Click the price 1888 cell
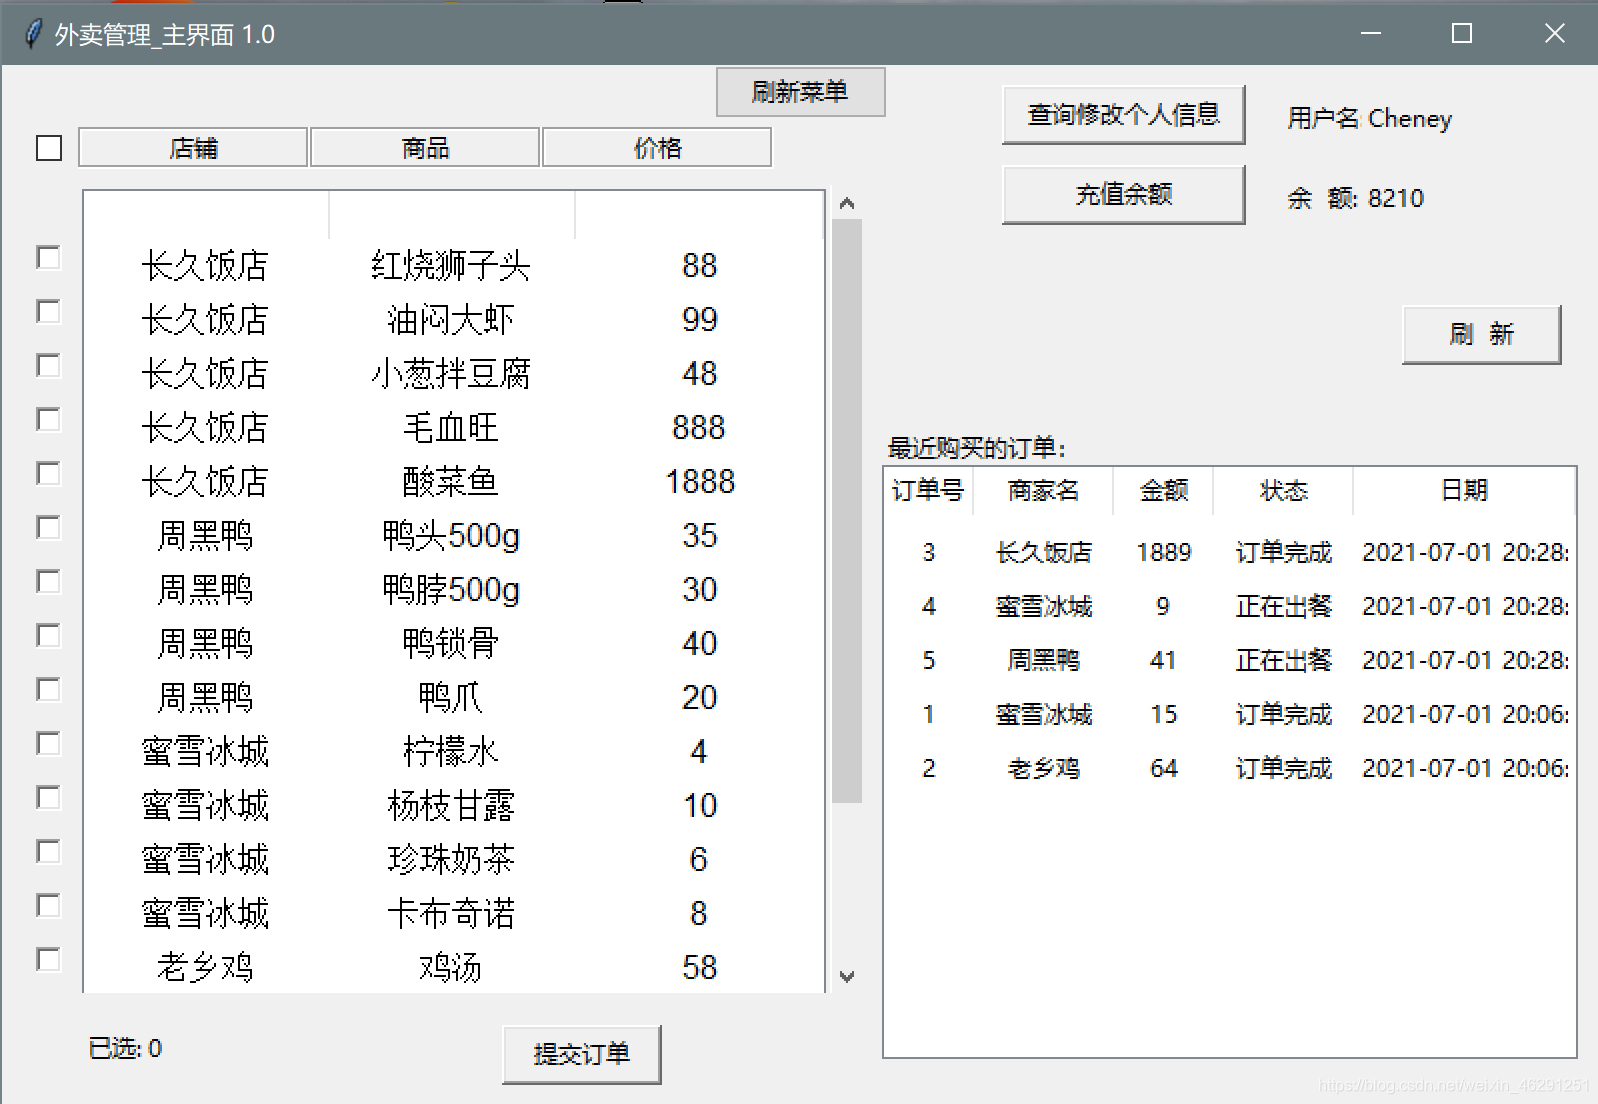Screen dimensions: 1598x1104 click(700, 482)
